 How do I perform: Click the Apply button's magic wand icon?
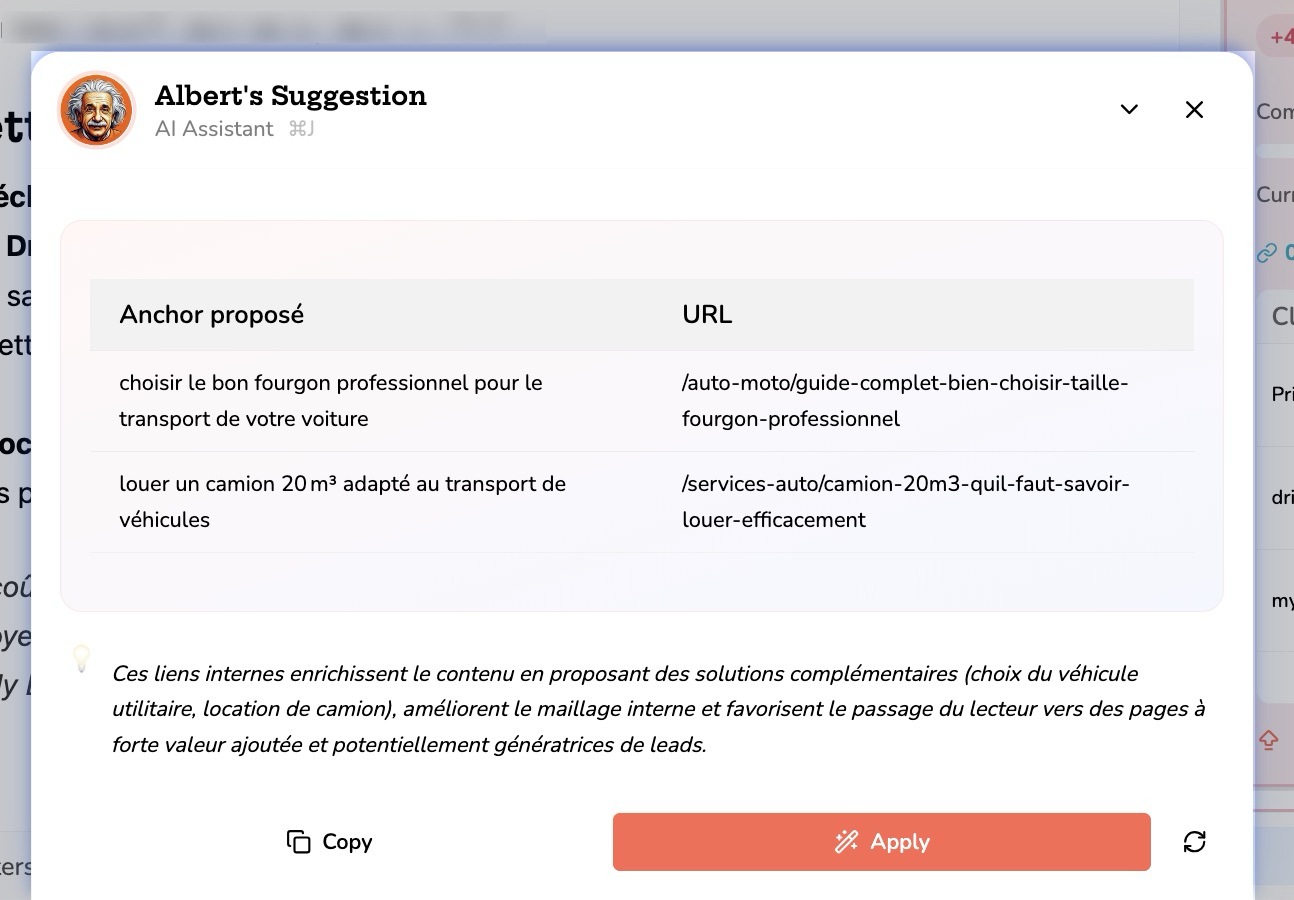847,842
